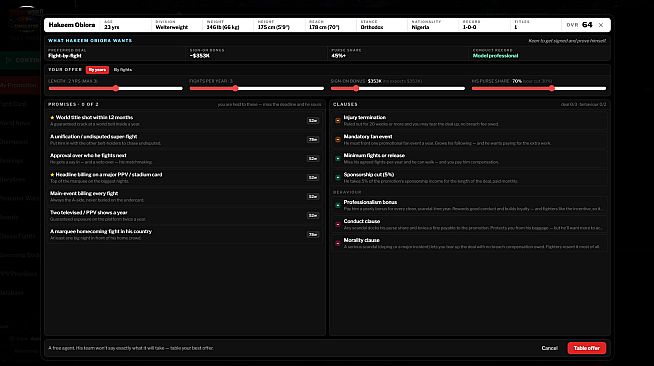Select the 'Main-event billing every fight' promise
This screenshot has height=366, width=654.
pos(185,196)
